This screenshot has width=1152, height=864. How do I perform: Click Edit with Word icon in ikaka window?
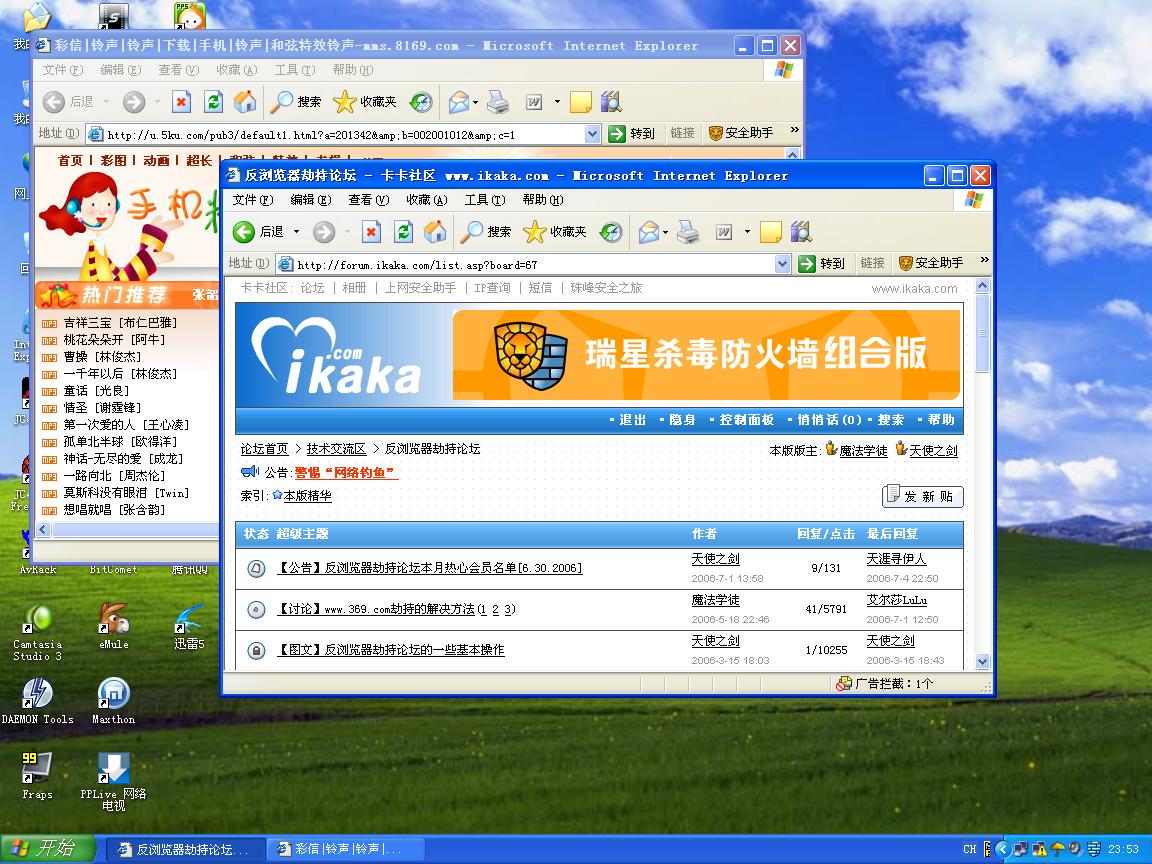724,232
